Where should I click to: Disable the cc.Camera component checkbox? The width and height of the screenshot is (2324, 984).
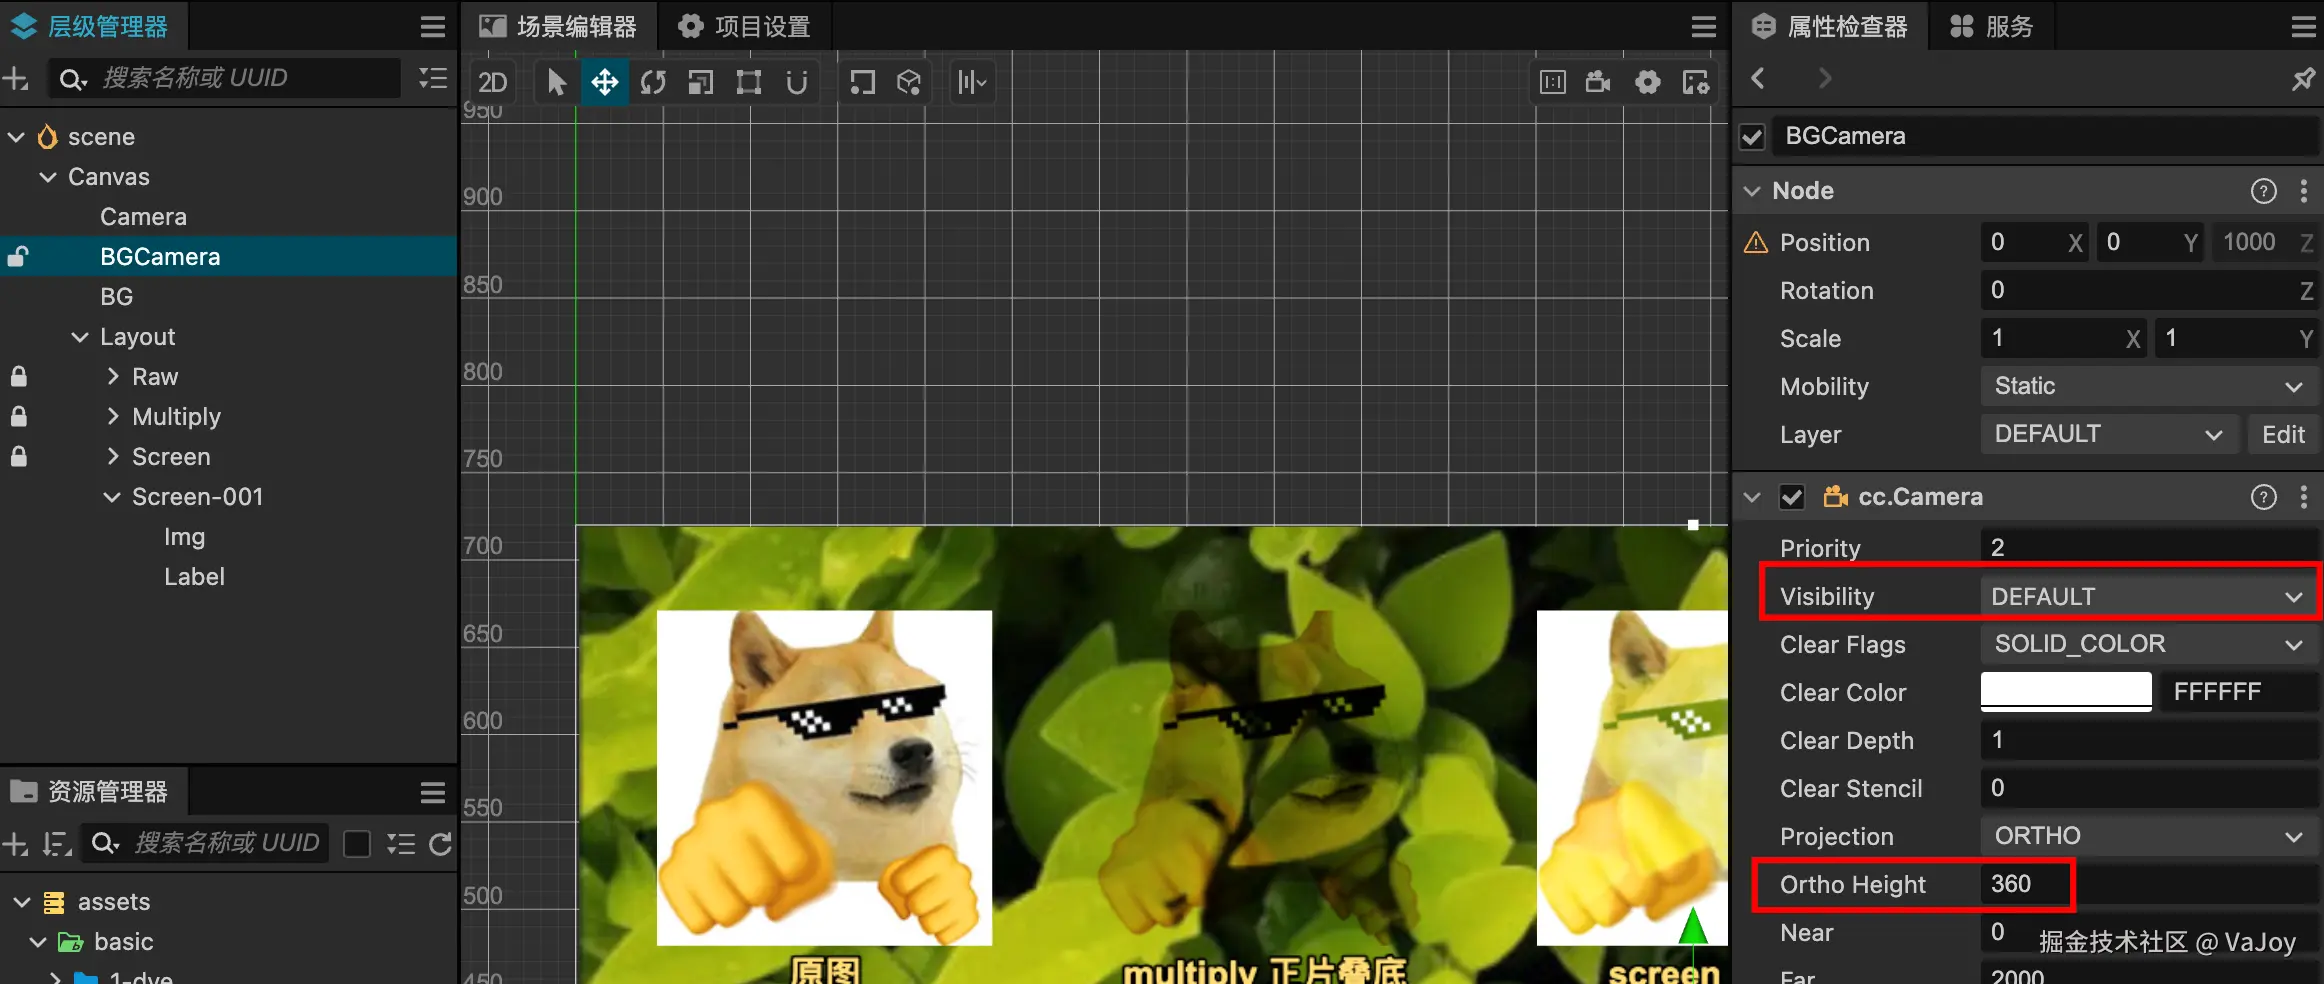click(1792, 497)
